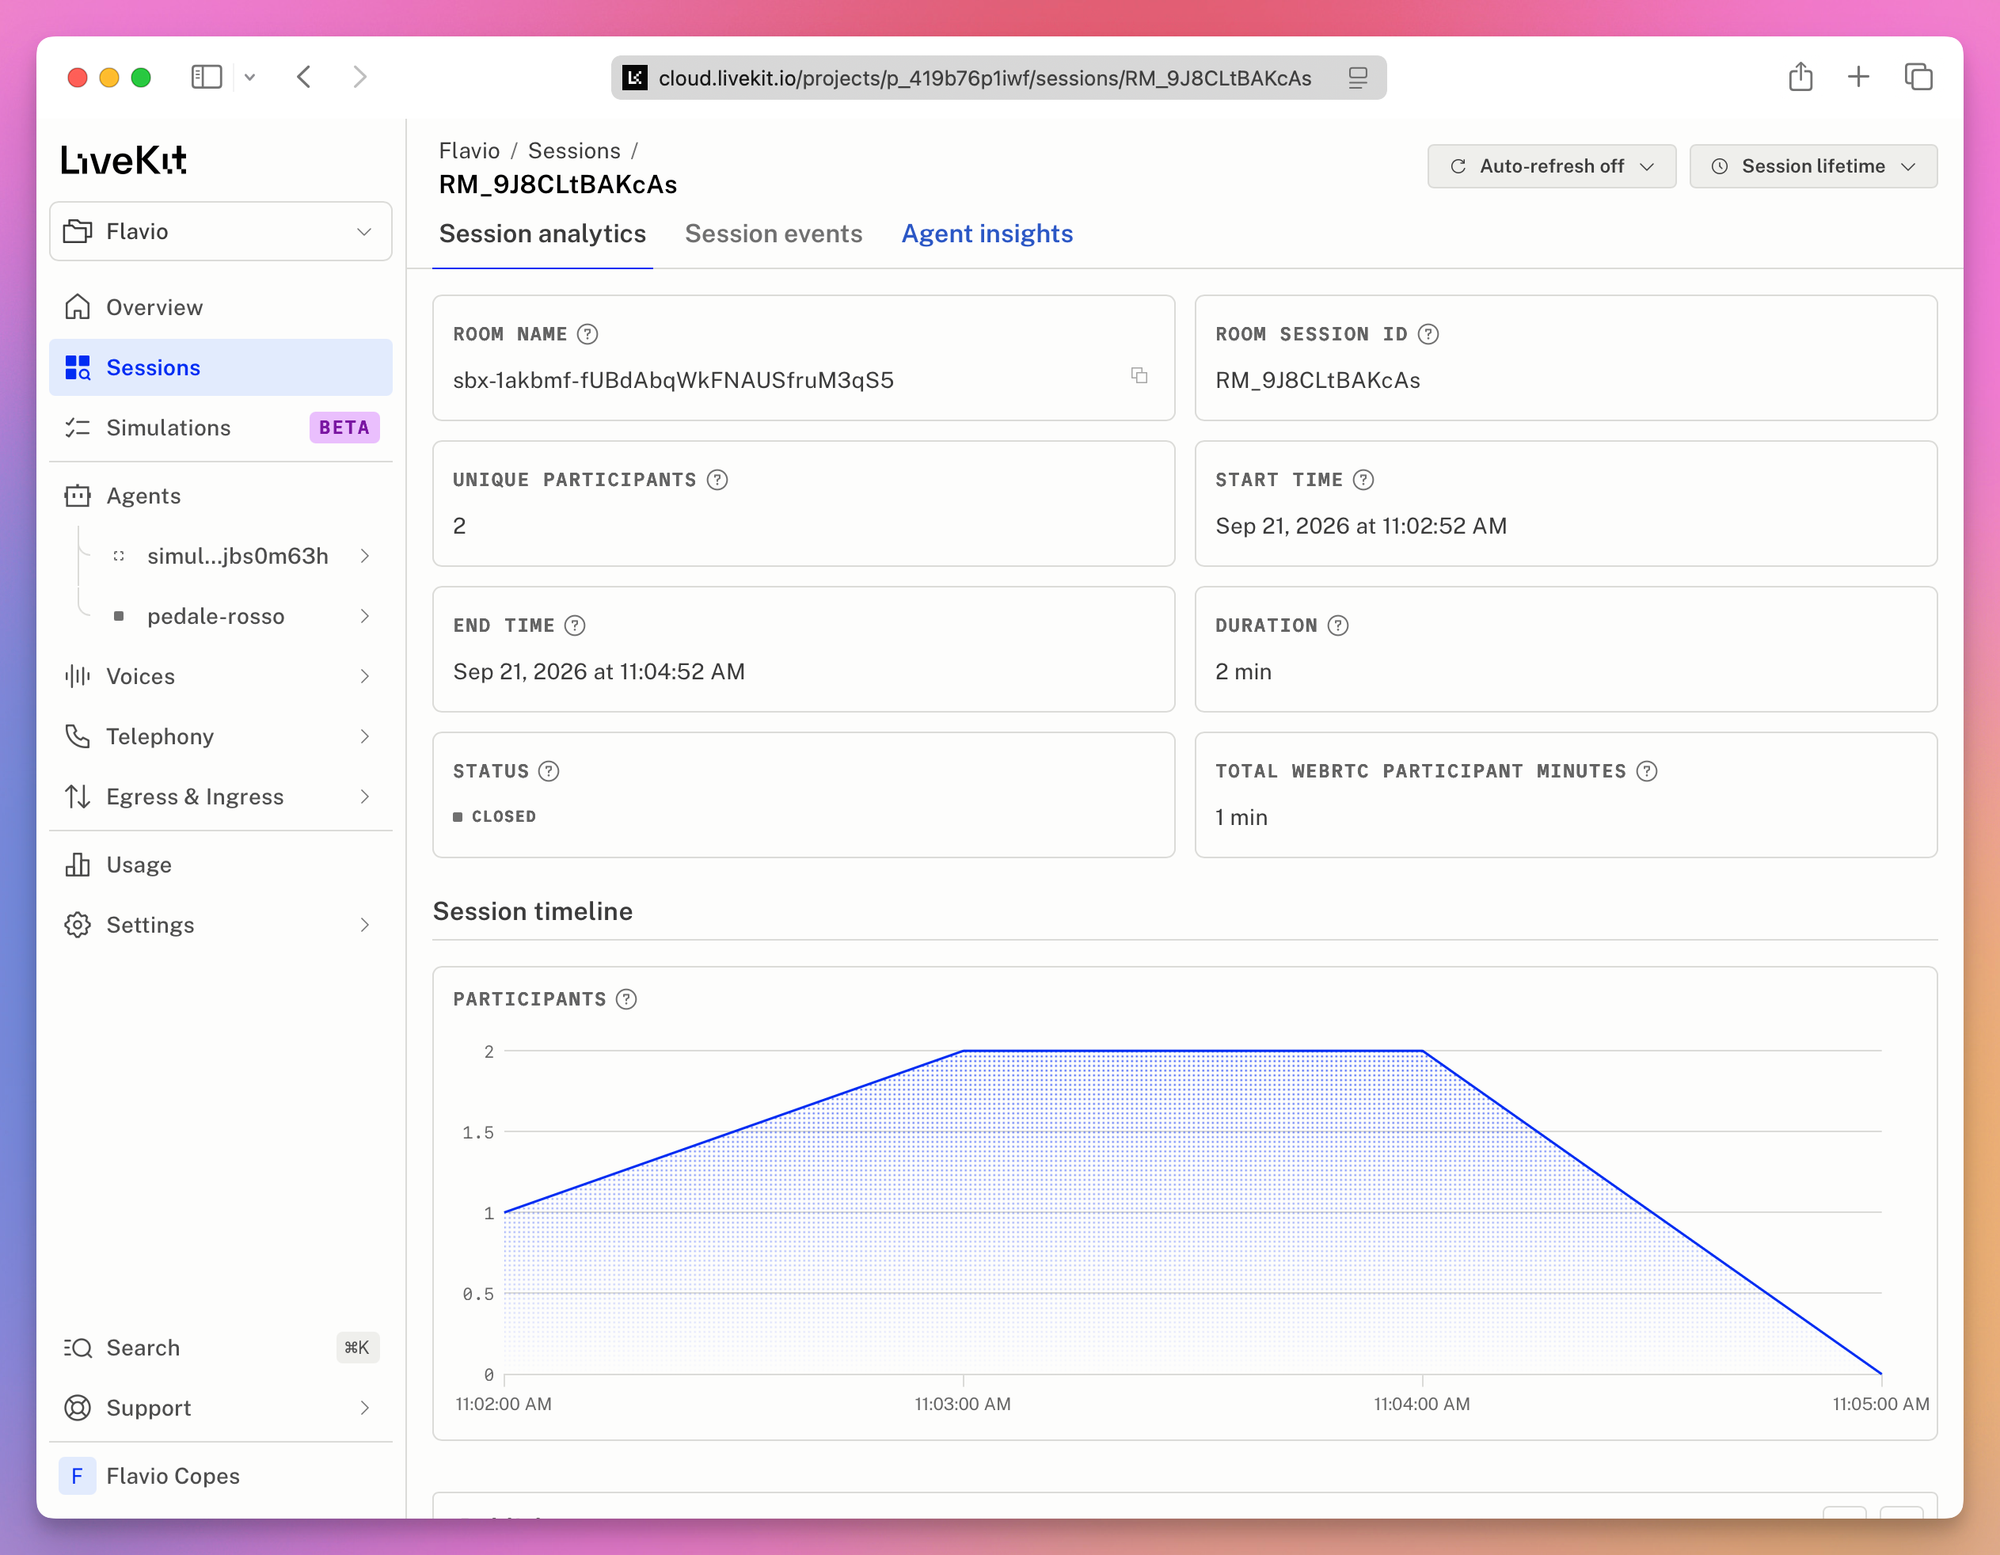Click the Participants chart help icon

tap(626, 999)
